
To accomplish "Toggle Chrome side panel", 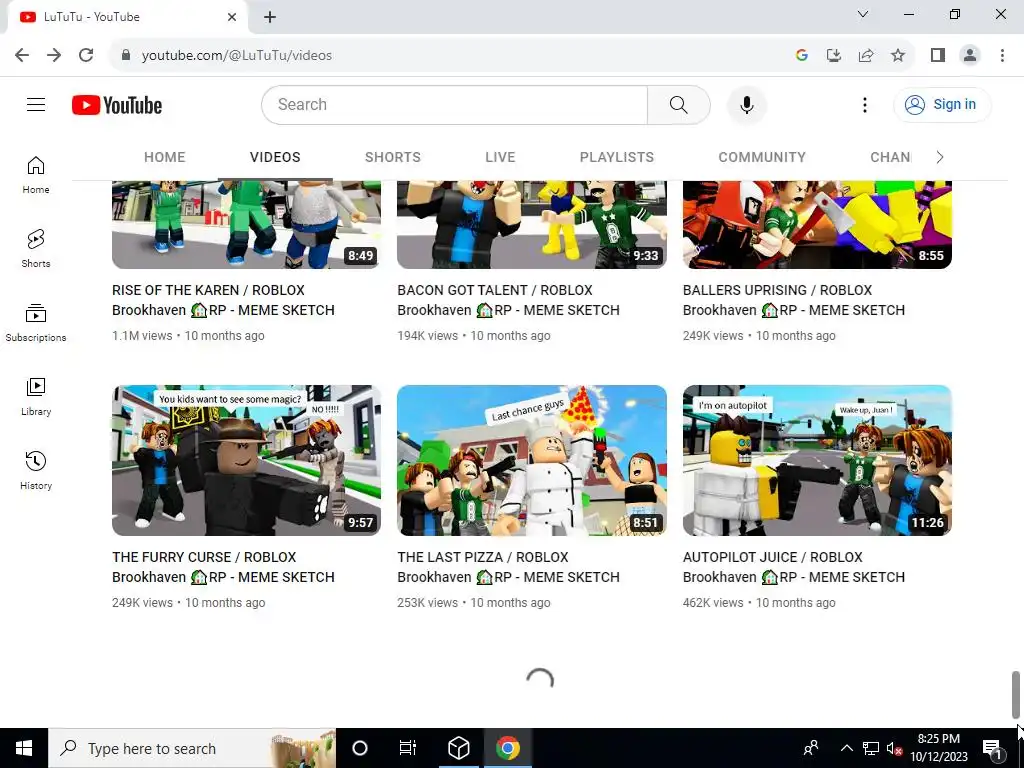I will click(938, 56).
